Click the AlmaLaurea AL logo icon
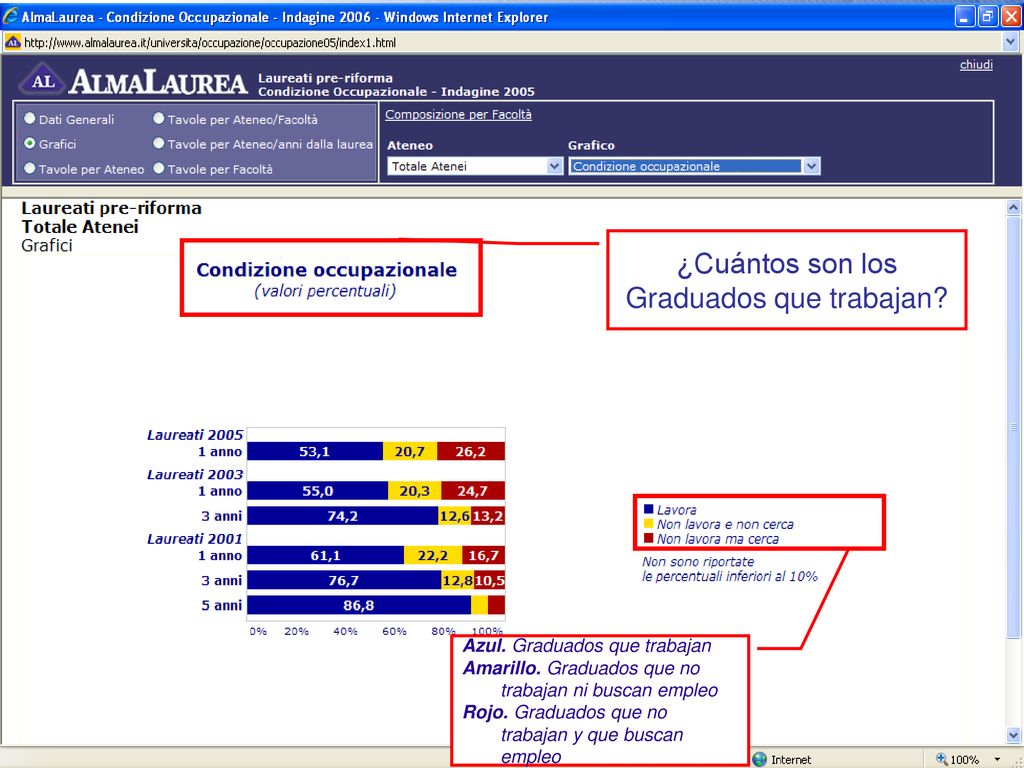This screenshot has width=1024, height=768. coord(42,81)
